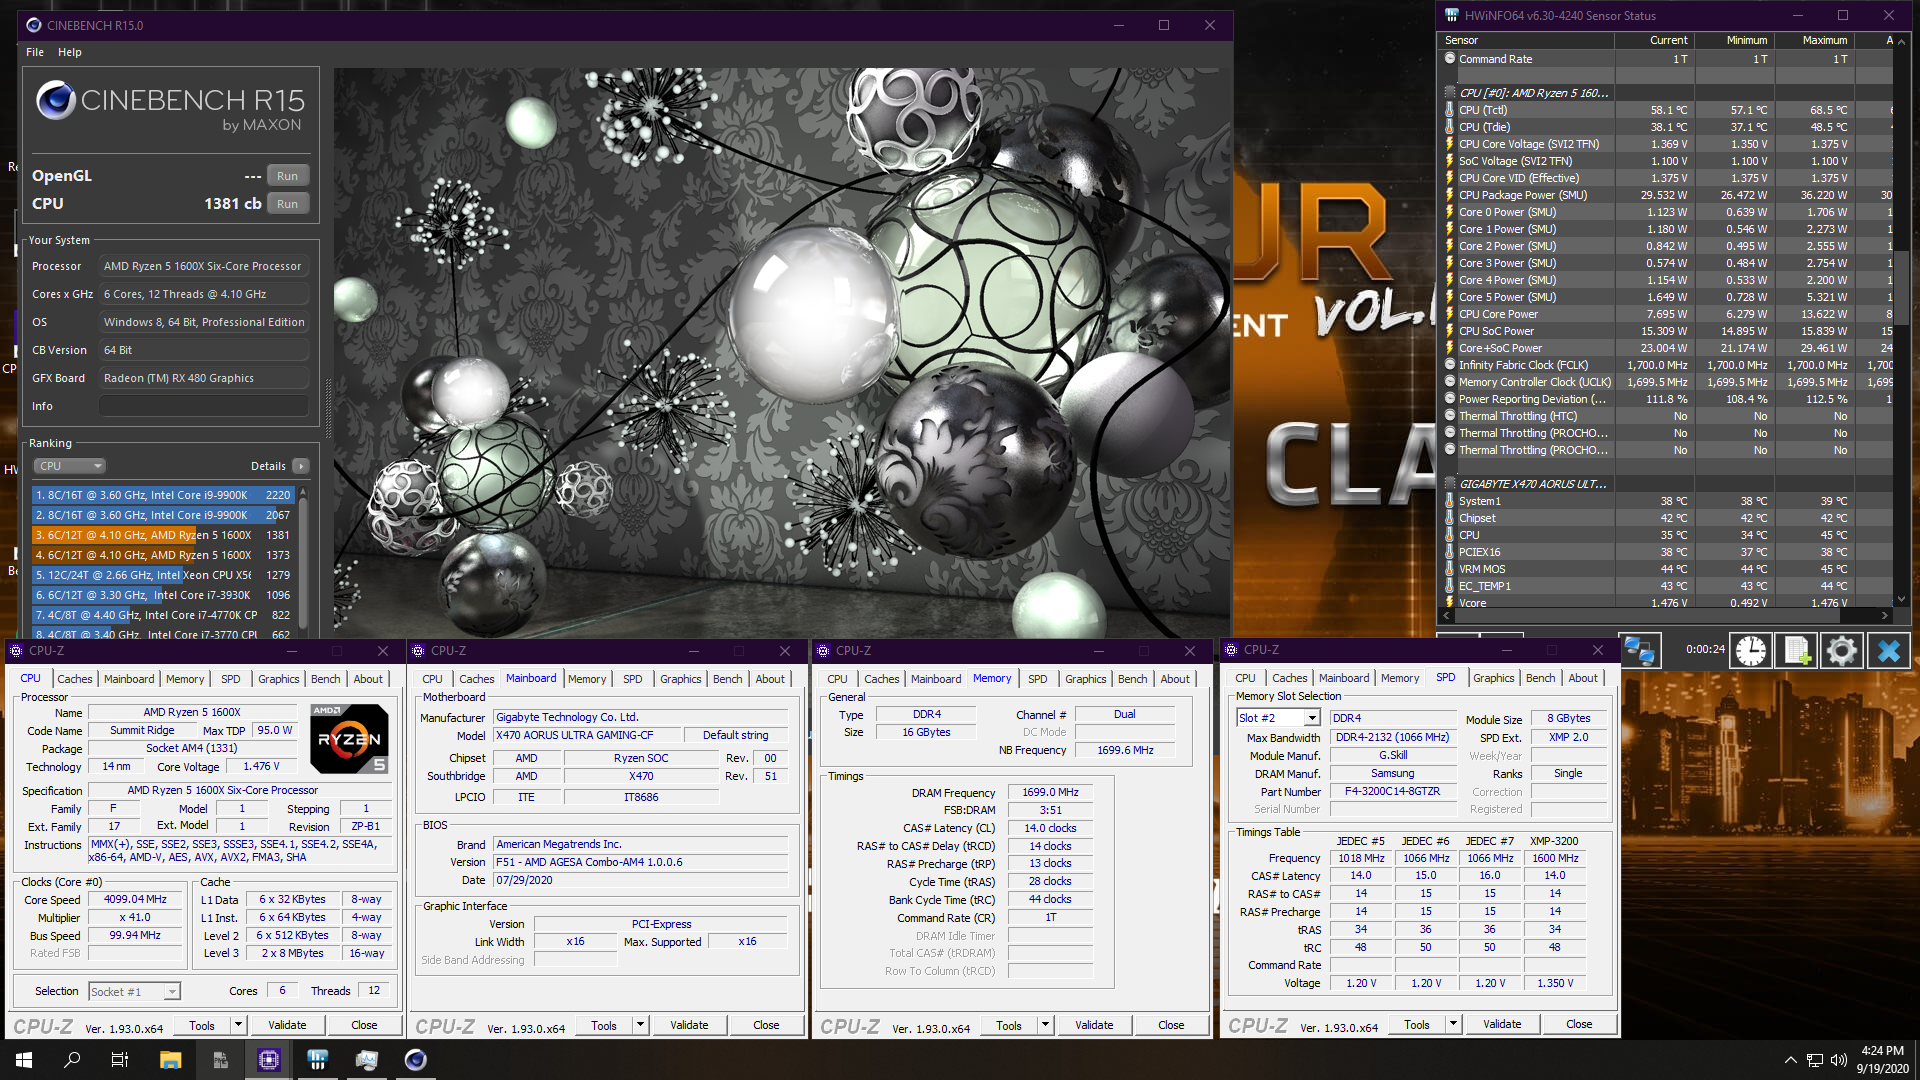This screenshot has height=1080, width=1920.
Task: Switch to Caches tab in first CPU-Z window
Action: (75, 679)
